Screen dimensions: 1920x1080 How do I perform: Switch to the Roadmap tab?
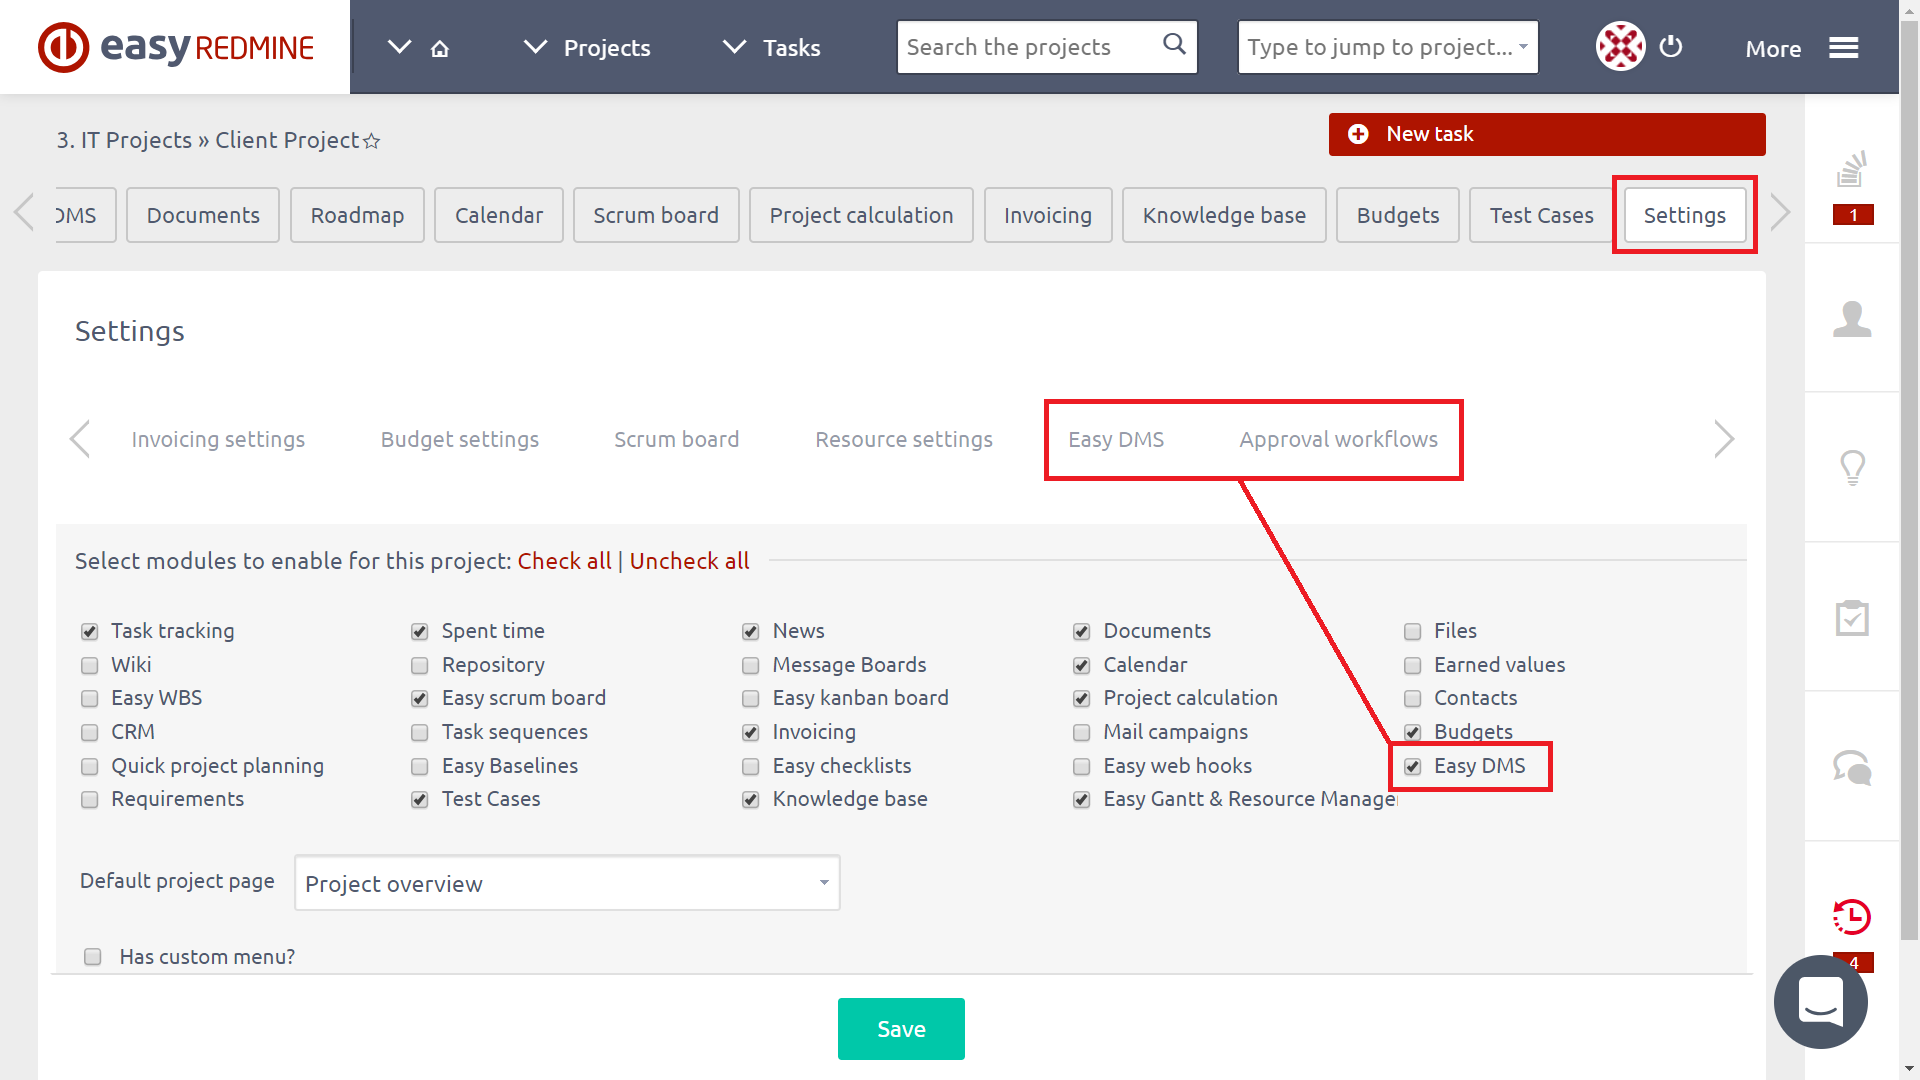pos(357,215)
